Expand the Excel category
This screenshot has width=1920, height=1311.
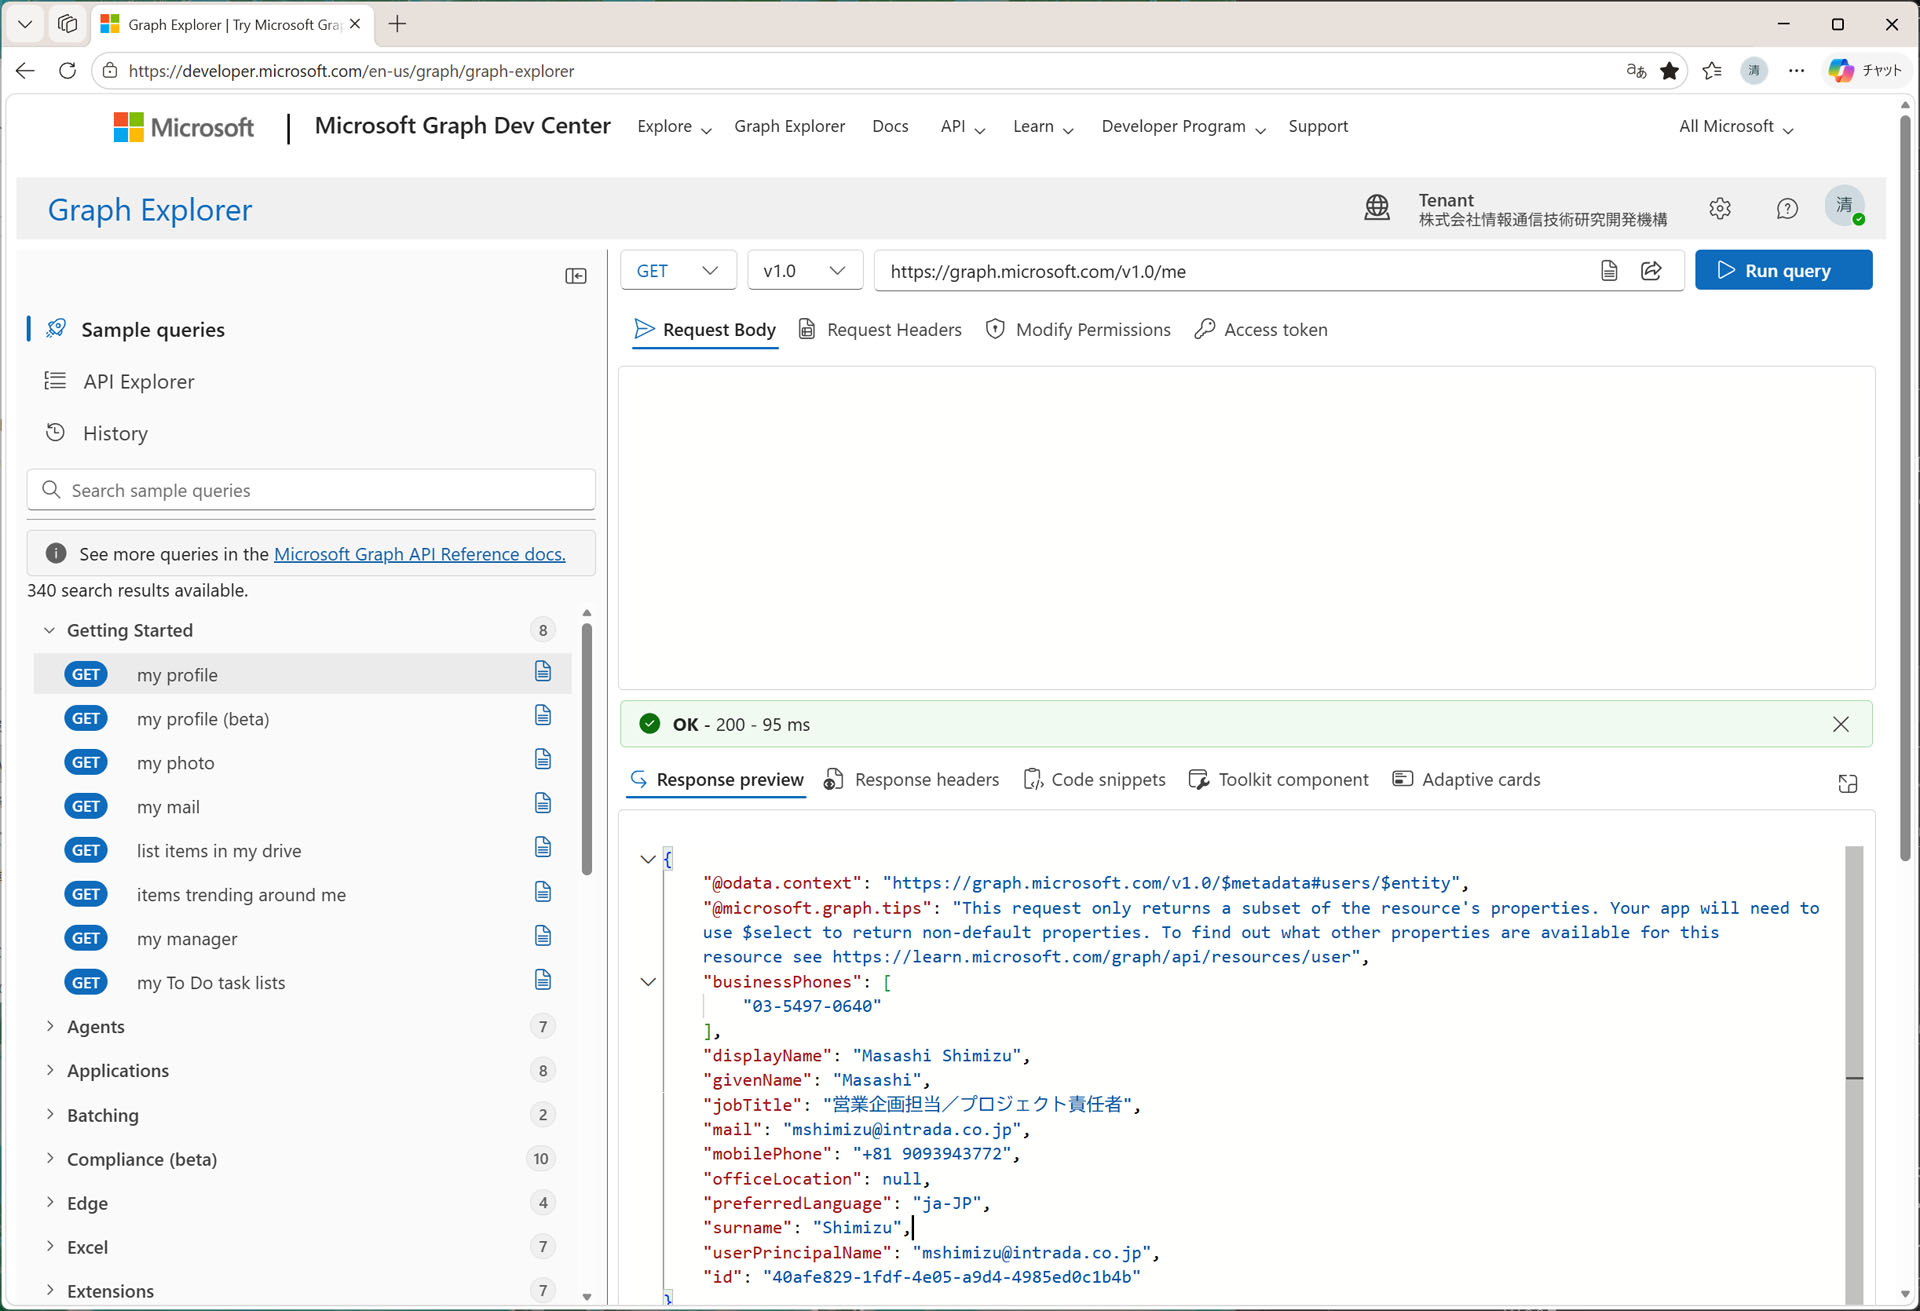(49, 1246)
